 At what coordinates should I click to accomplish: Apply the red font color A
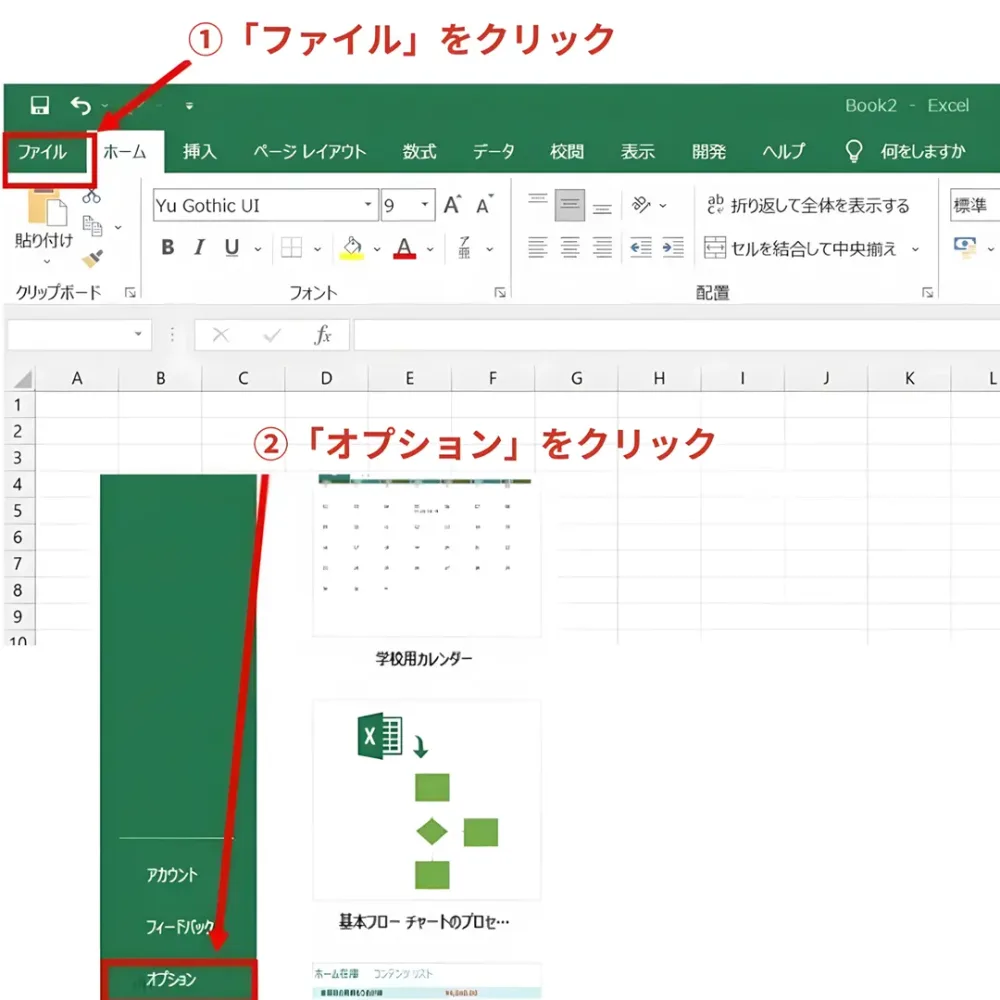(405, 247)
